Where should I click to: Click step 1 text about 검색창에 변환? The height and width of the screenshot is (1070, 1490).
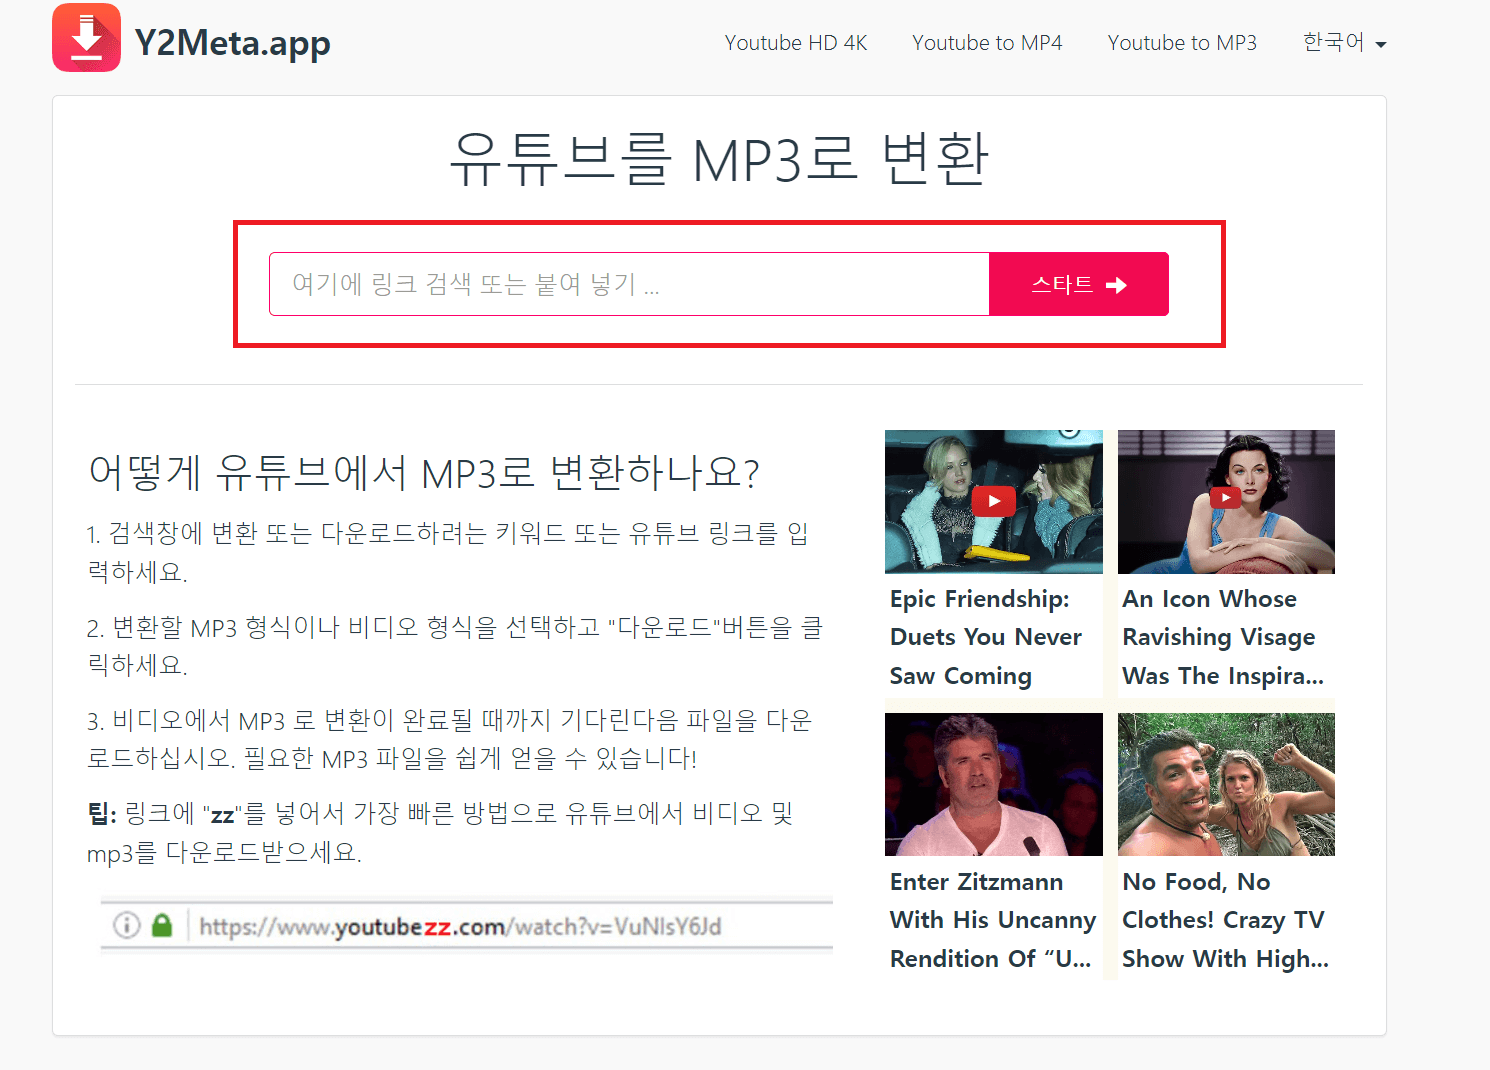click(x=448, y=552)
